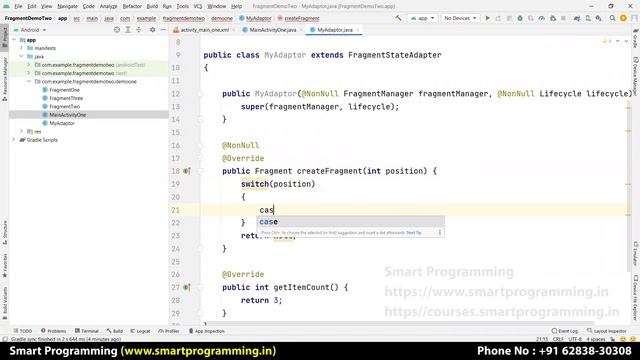Click the collapse all icon in Project panel
This screenshot has width=640, height=360.
[x=139, y=30]
